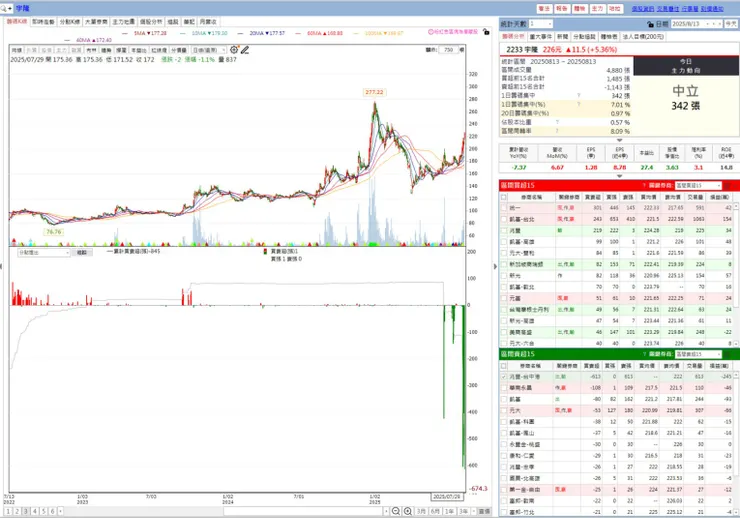Screen dimensions: 740x518
Task: Check the box for 華南永昌 in sell list
Action: [x=504, y=388]
